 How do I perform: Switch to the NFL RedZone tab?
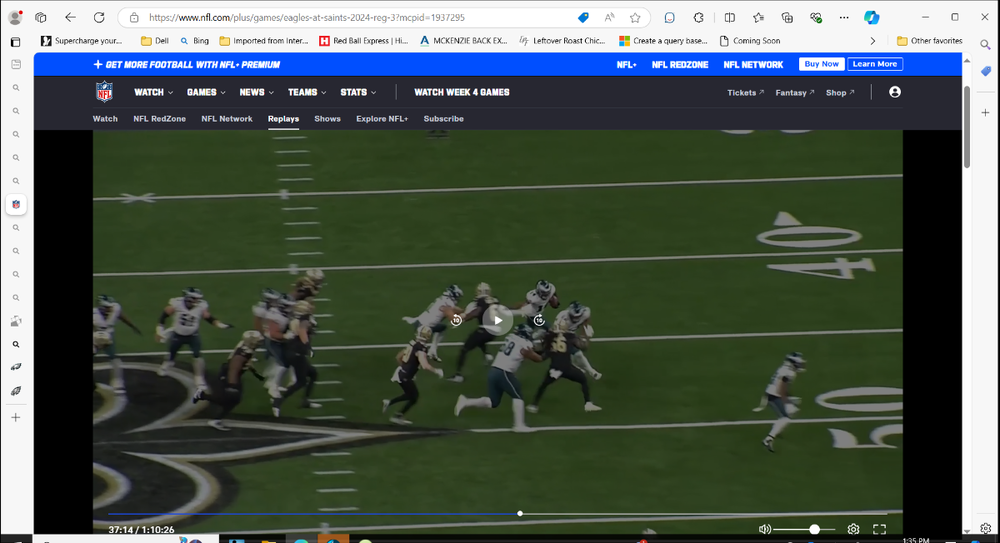(159, 119)
